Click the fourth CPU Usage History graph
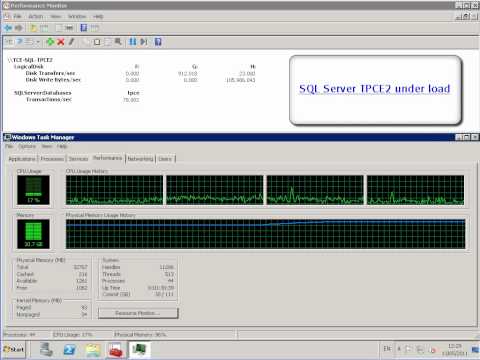 coord(416,190)
